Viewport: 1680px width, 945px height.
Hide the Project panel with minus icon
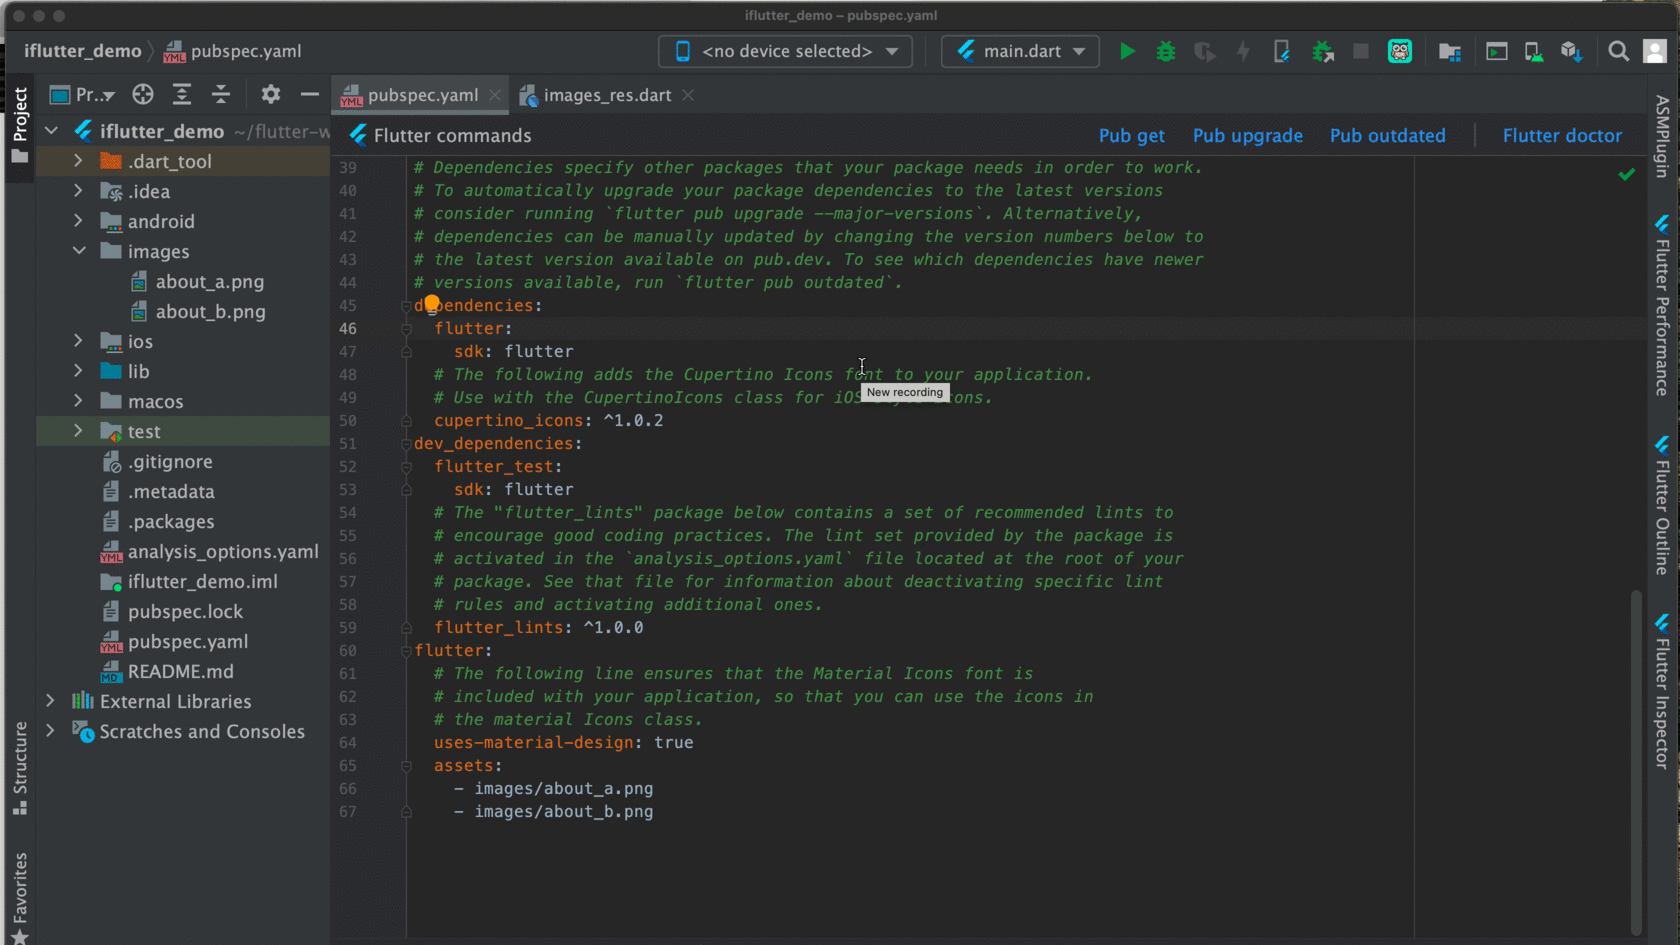pos(310,94)
